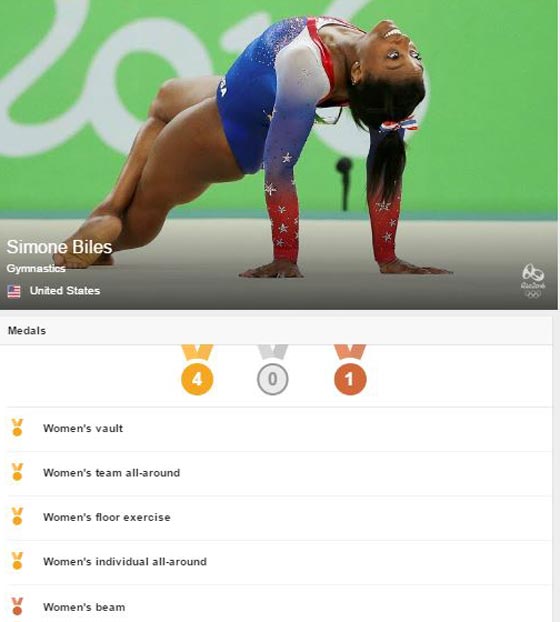The image size is (560, 622).
Task: Click gold medal icon beside Women's floor exercise
Action: (17, 516)
